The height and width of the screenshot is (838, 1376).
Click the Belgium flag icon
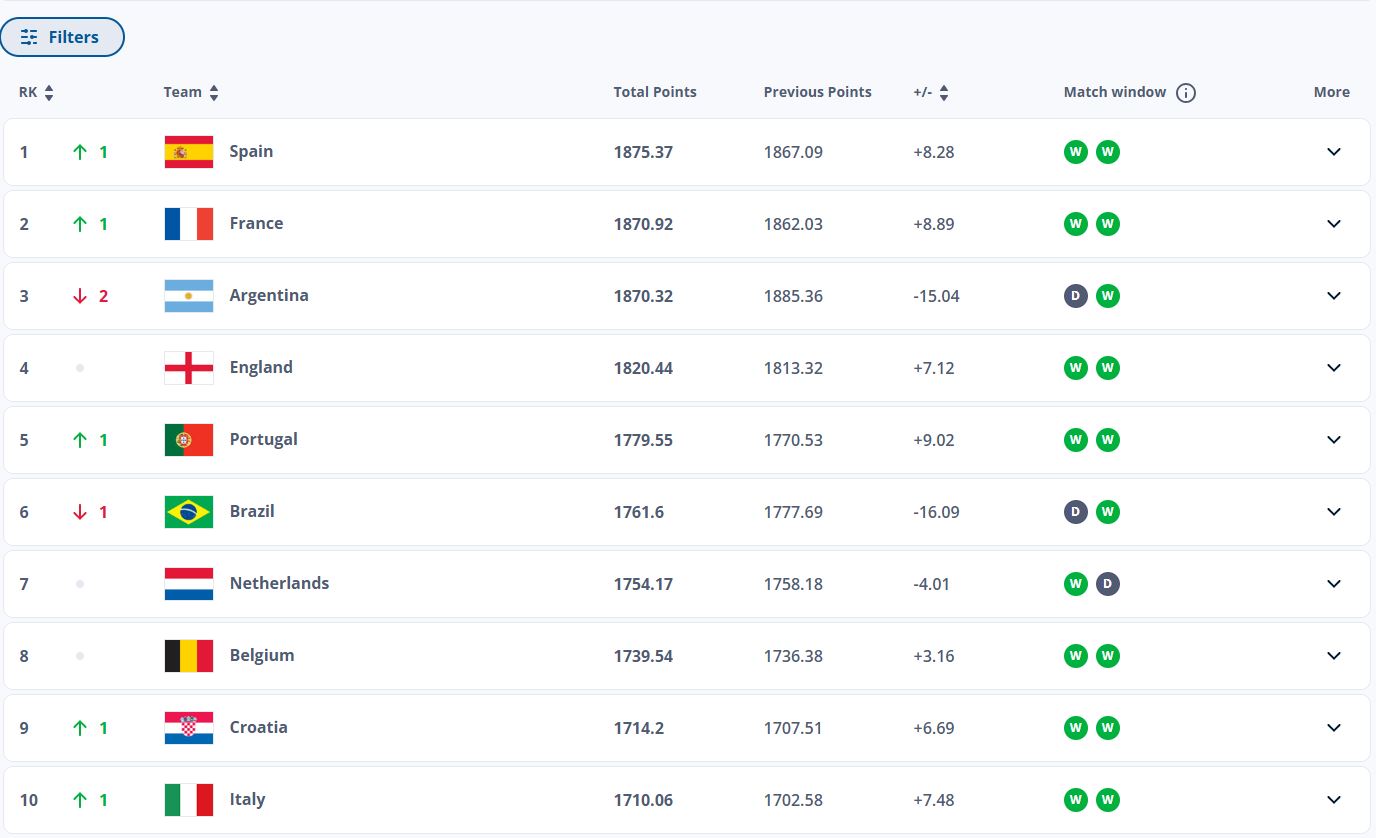tap(189, 656)
